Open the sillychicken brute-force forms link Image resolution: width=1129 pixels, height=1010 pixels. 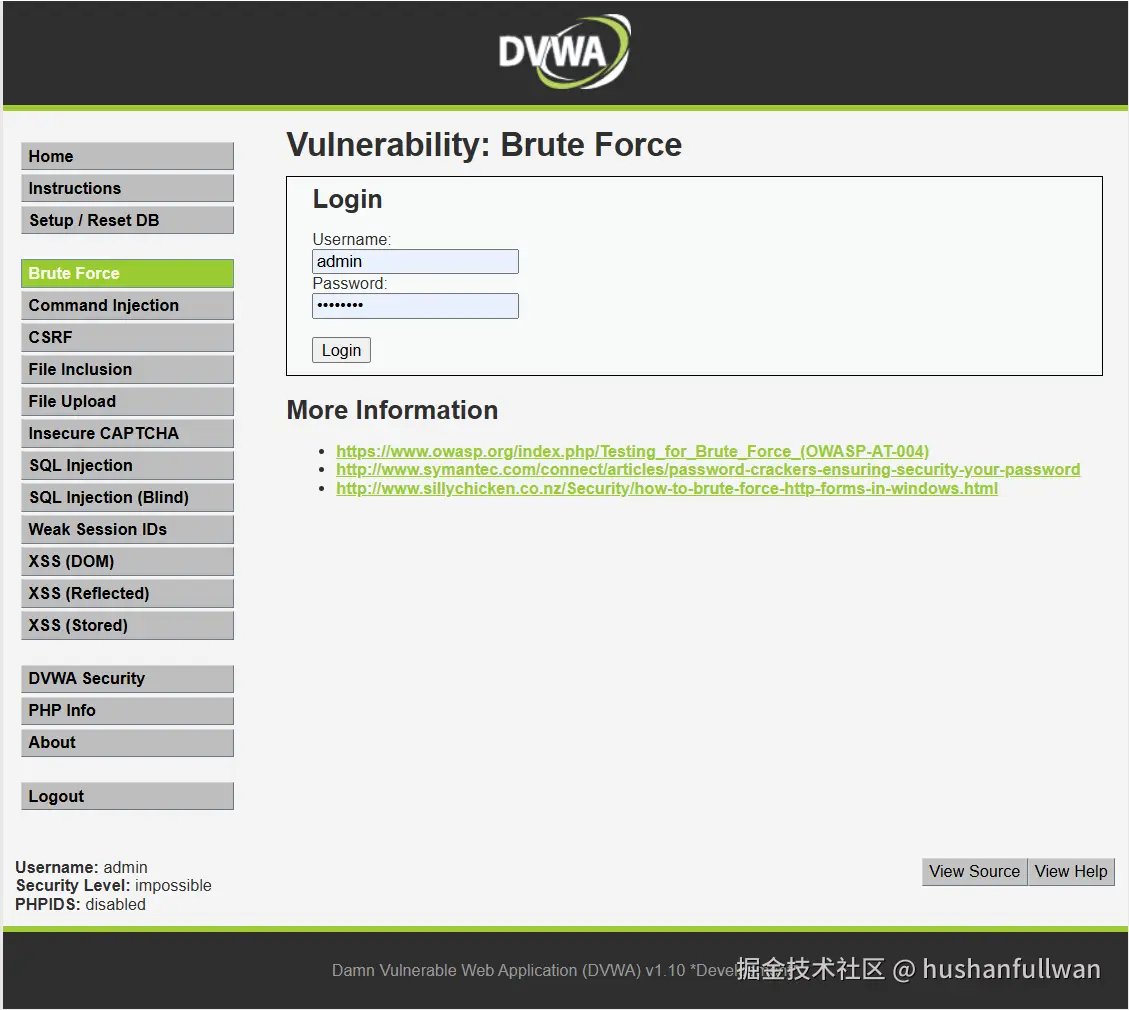click(x=667, y=488)
